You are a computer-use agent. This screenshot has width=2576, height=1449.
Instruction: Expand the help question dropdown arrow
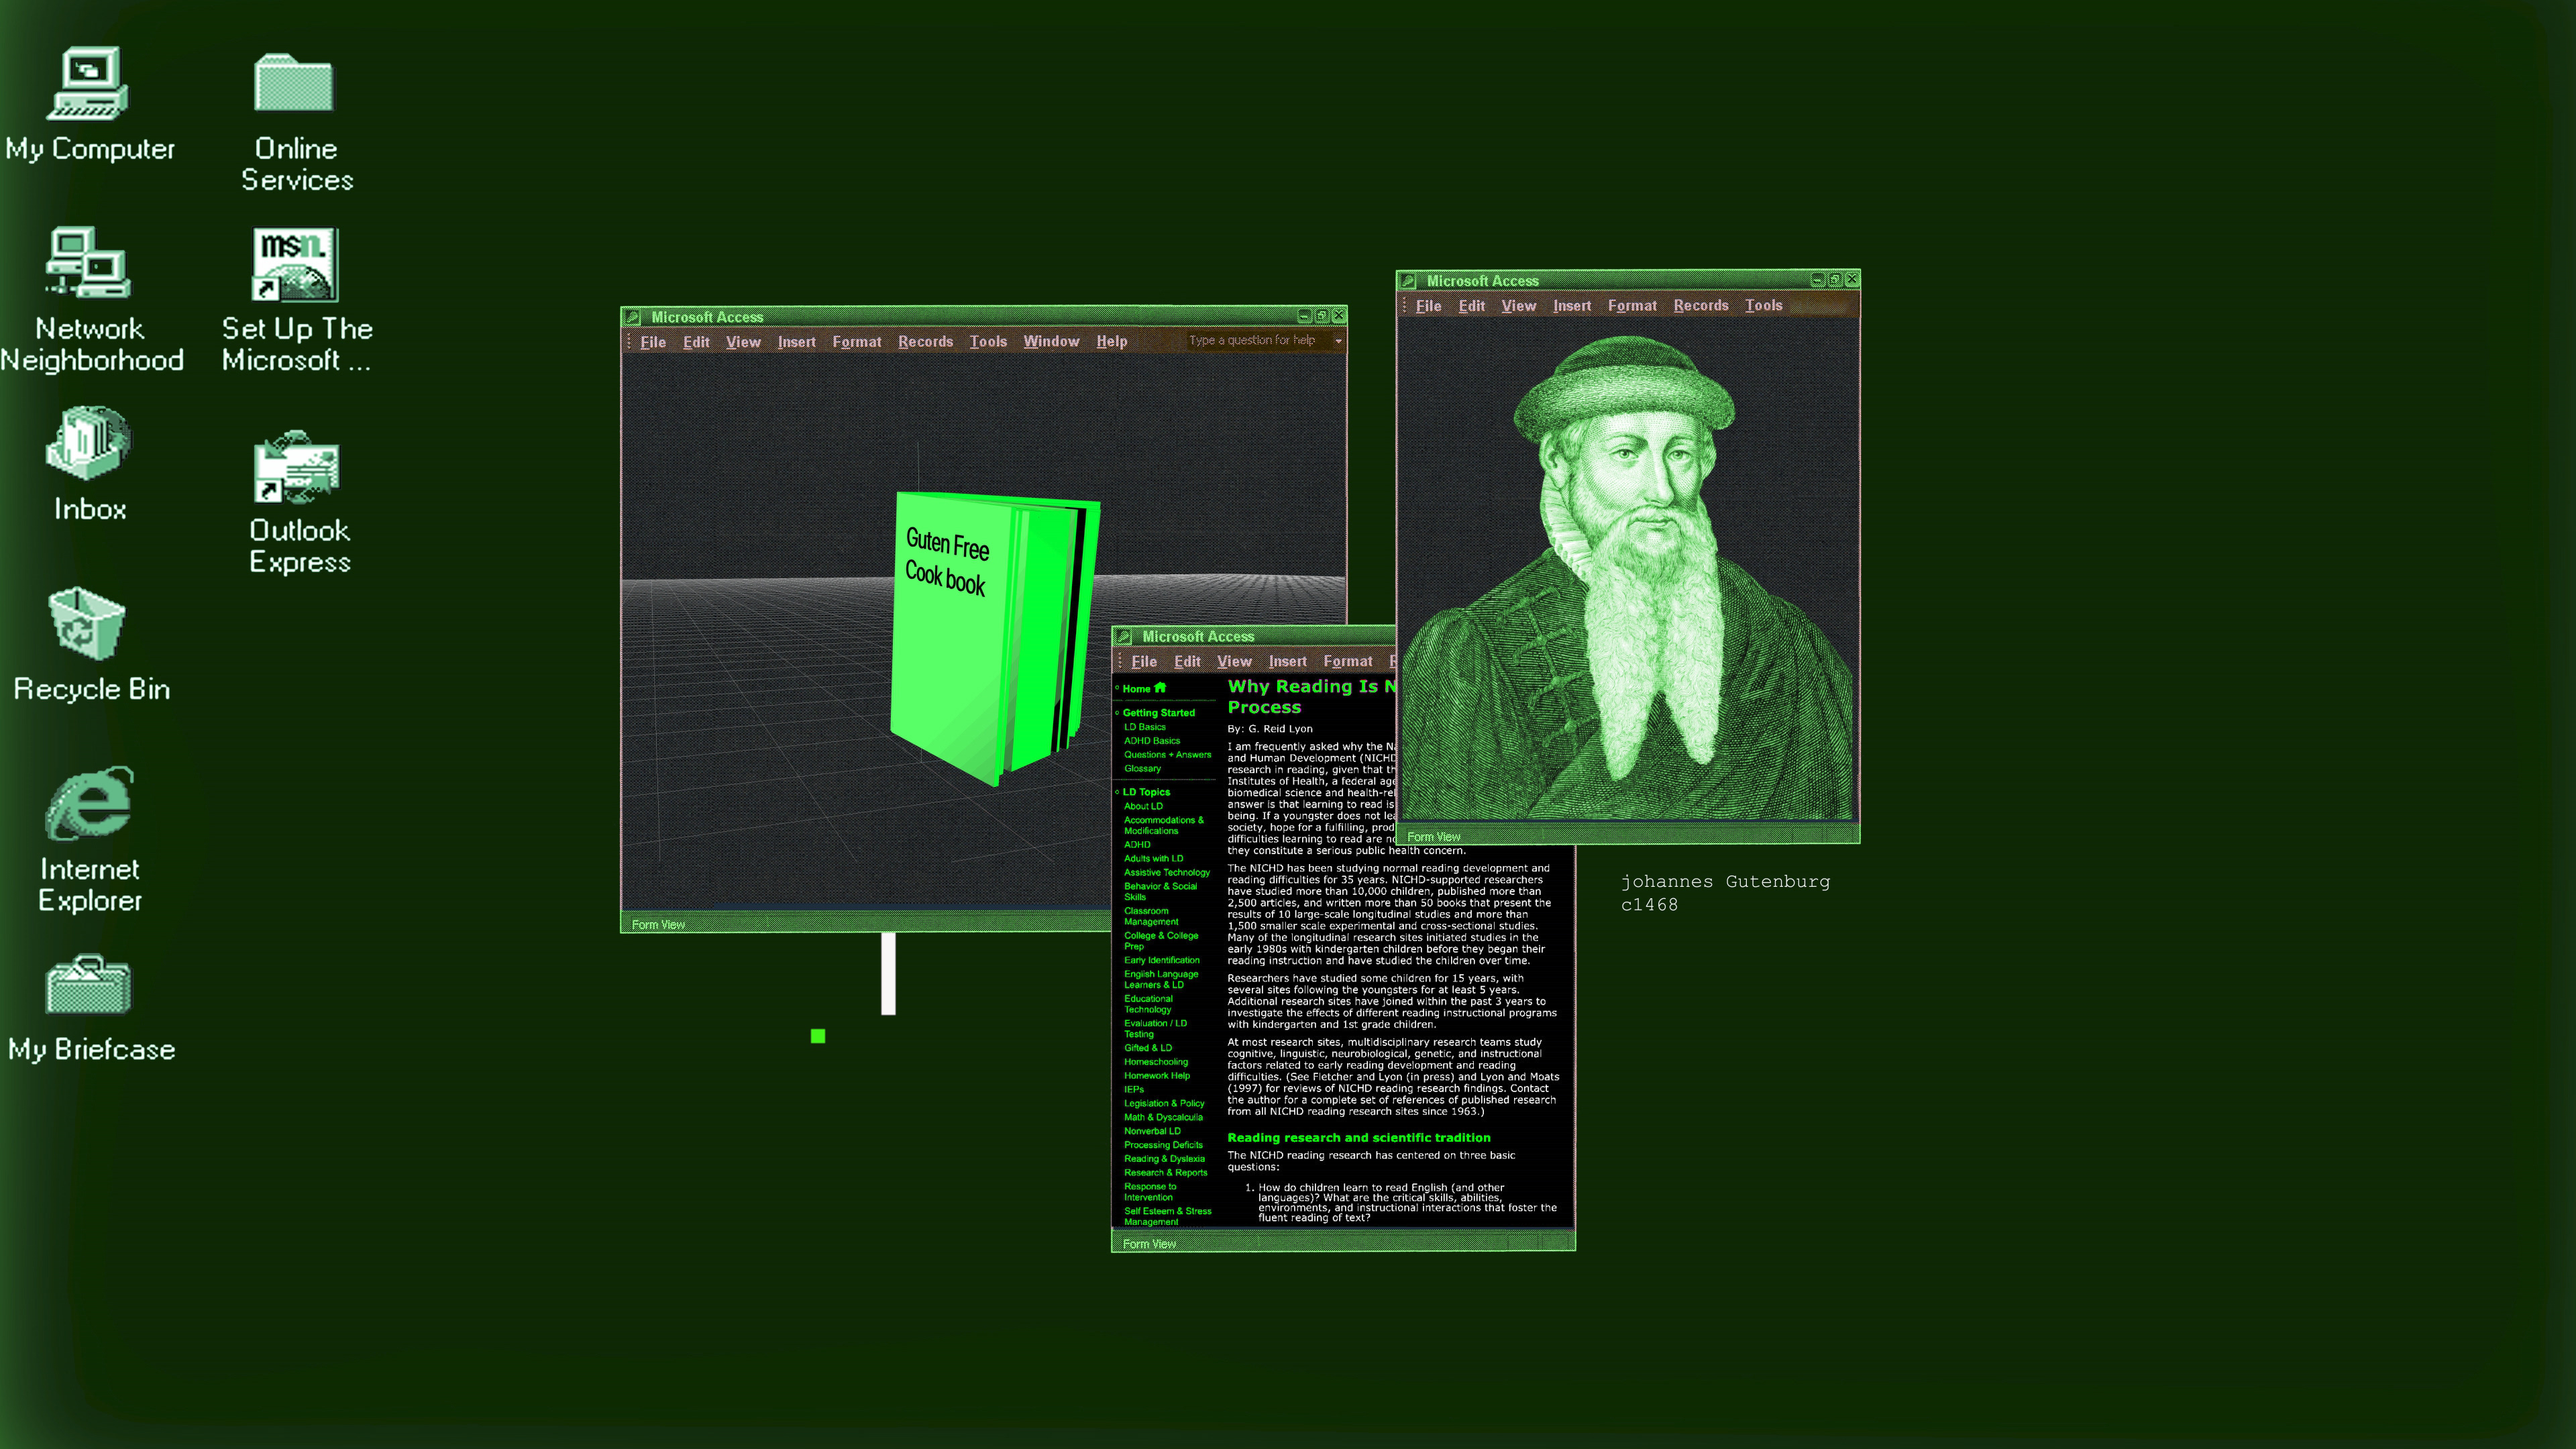(x=1338, y=341)
